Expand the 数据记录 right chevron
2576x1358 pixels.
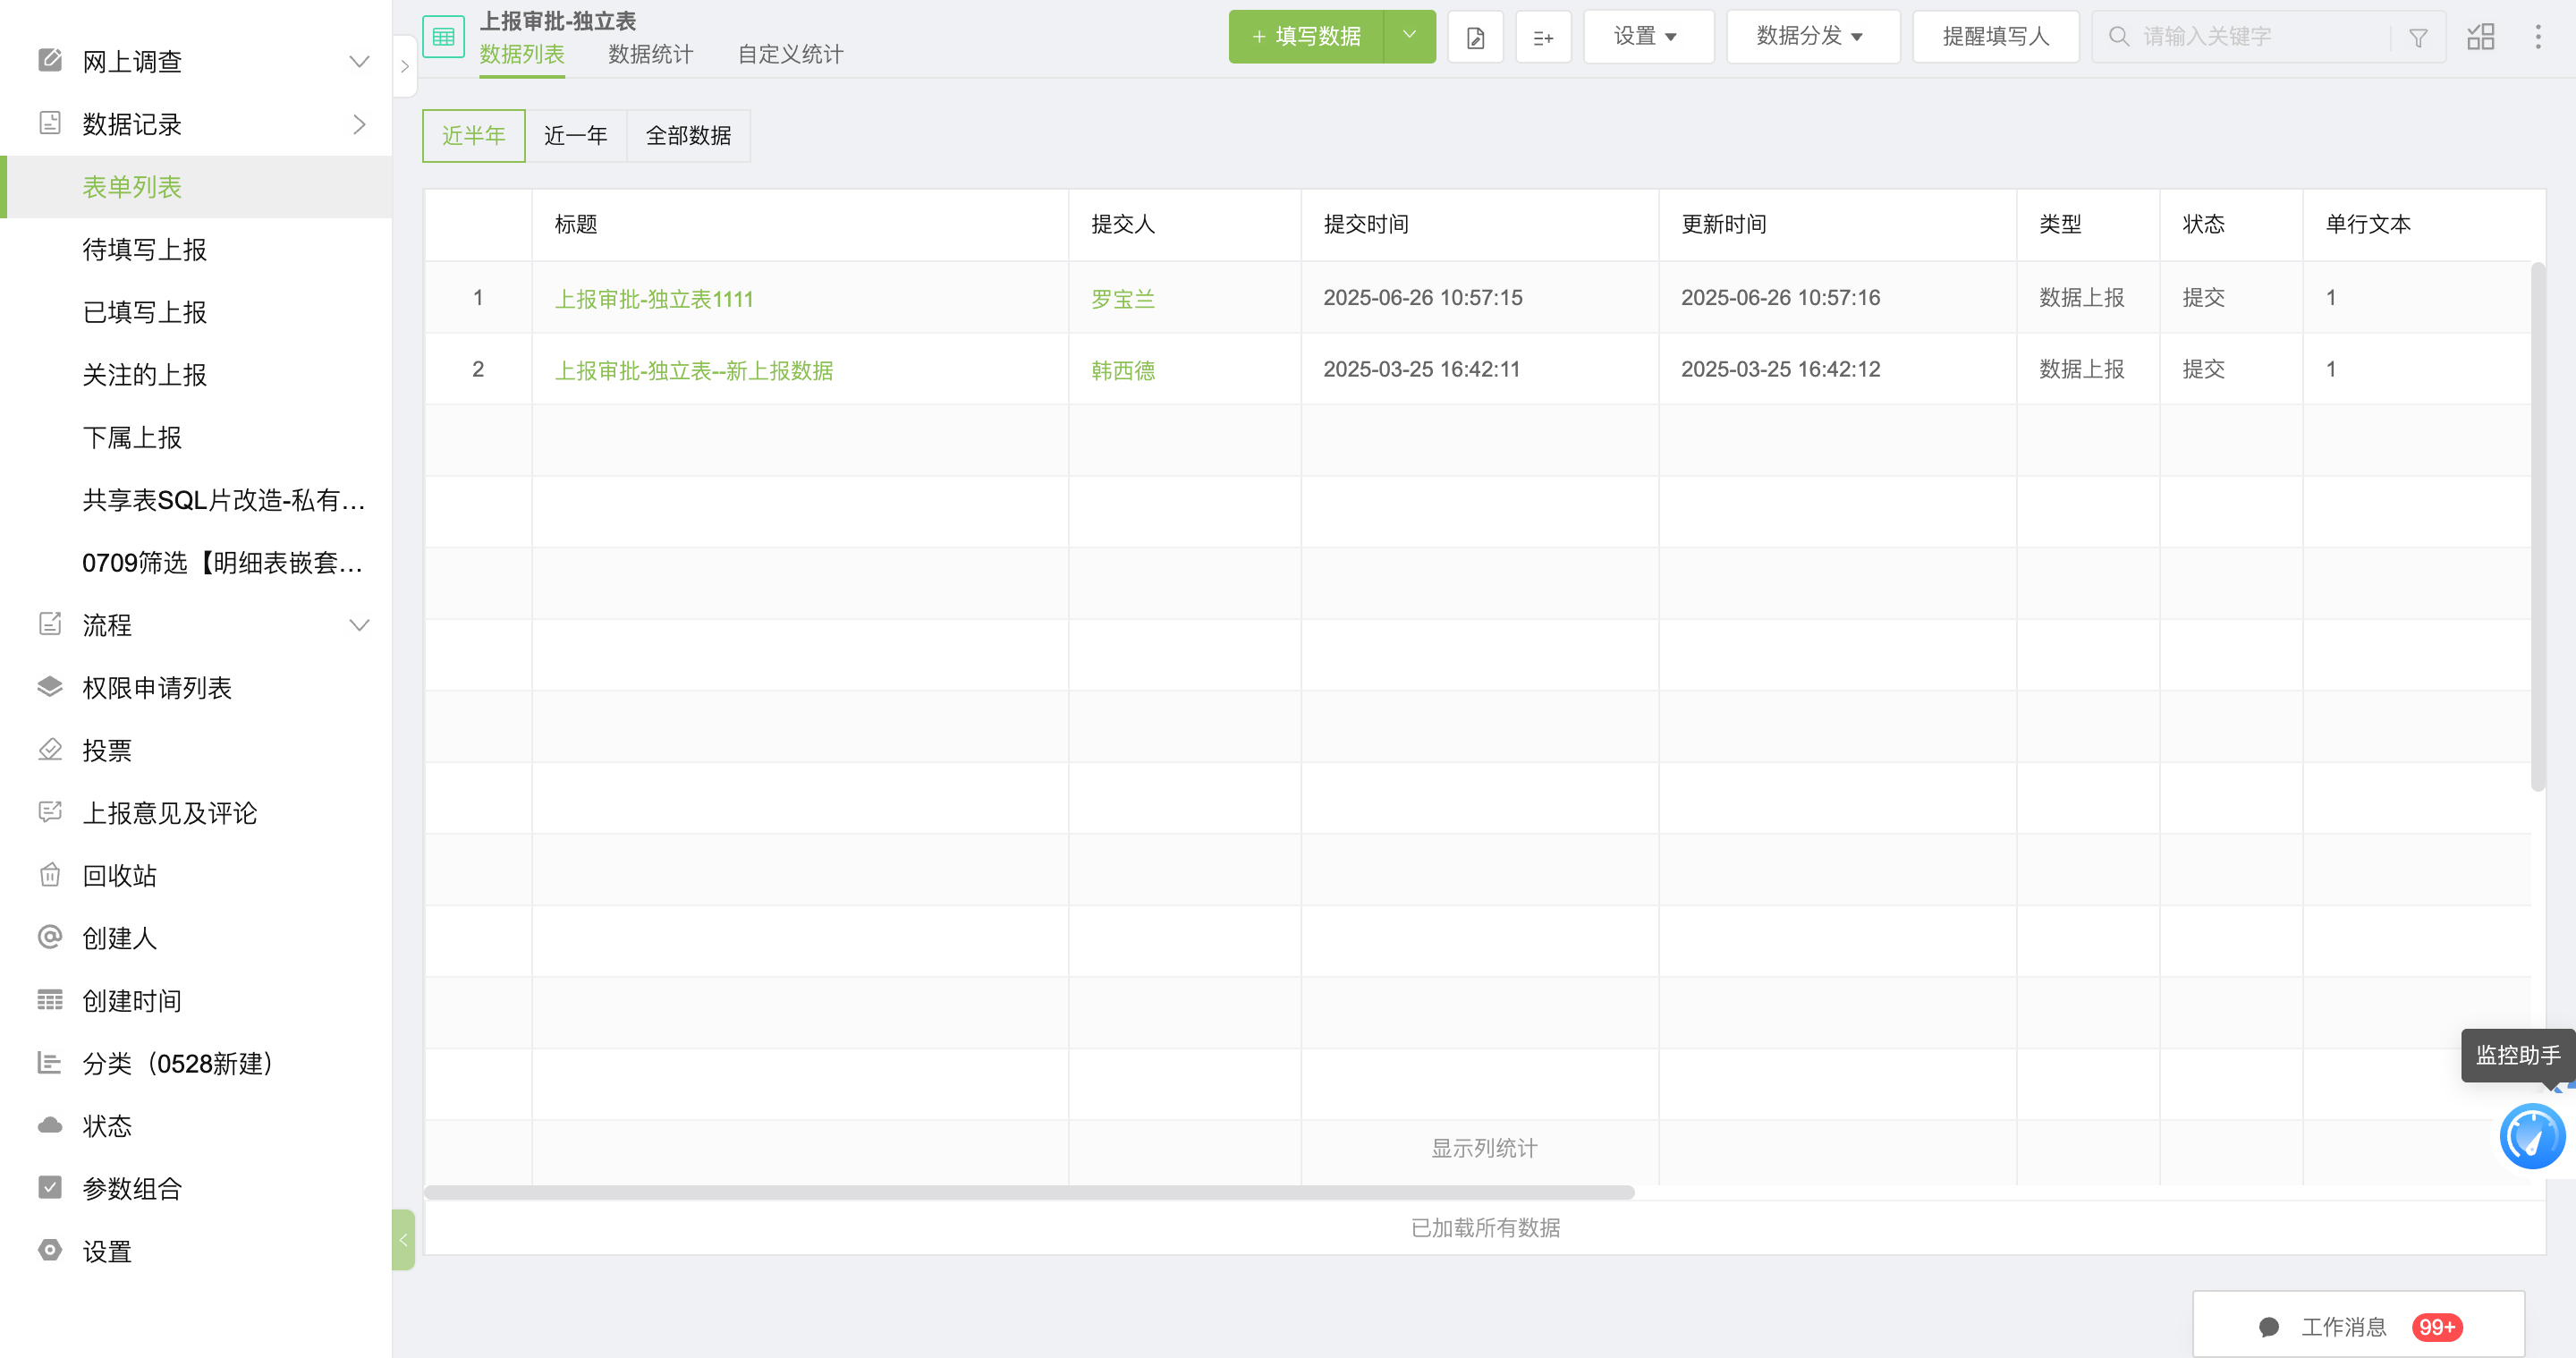tap(359, 124)
